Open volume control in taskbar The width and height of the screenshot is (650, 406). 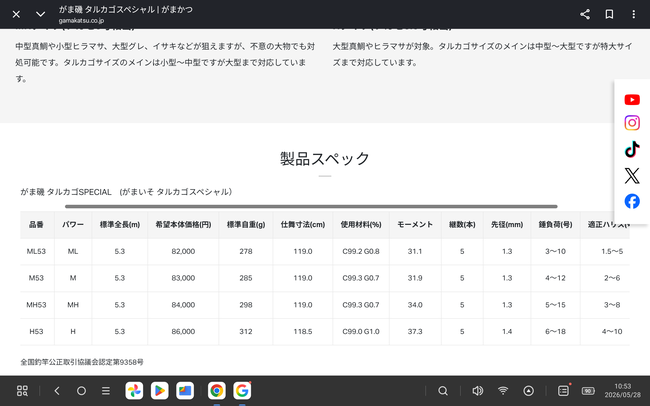[478, 391]
